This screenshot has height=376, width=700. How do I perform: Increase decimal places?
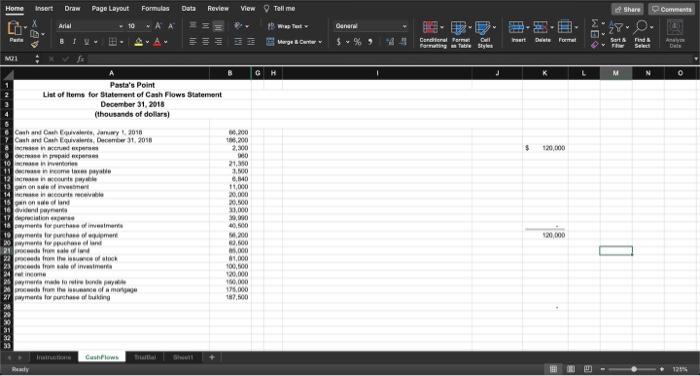(x=390, y=42)
